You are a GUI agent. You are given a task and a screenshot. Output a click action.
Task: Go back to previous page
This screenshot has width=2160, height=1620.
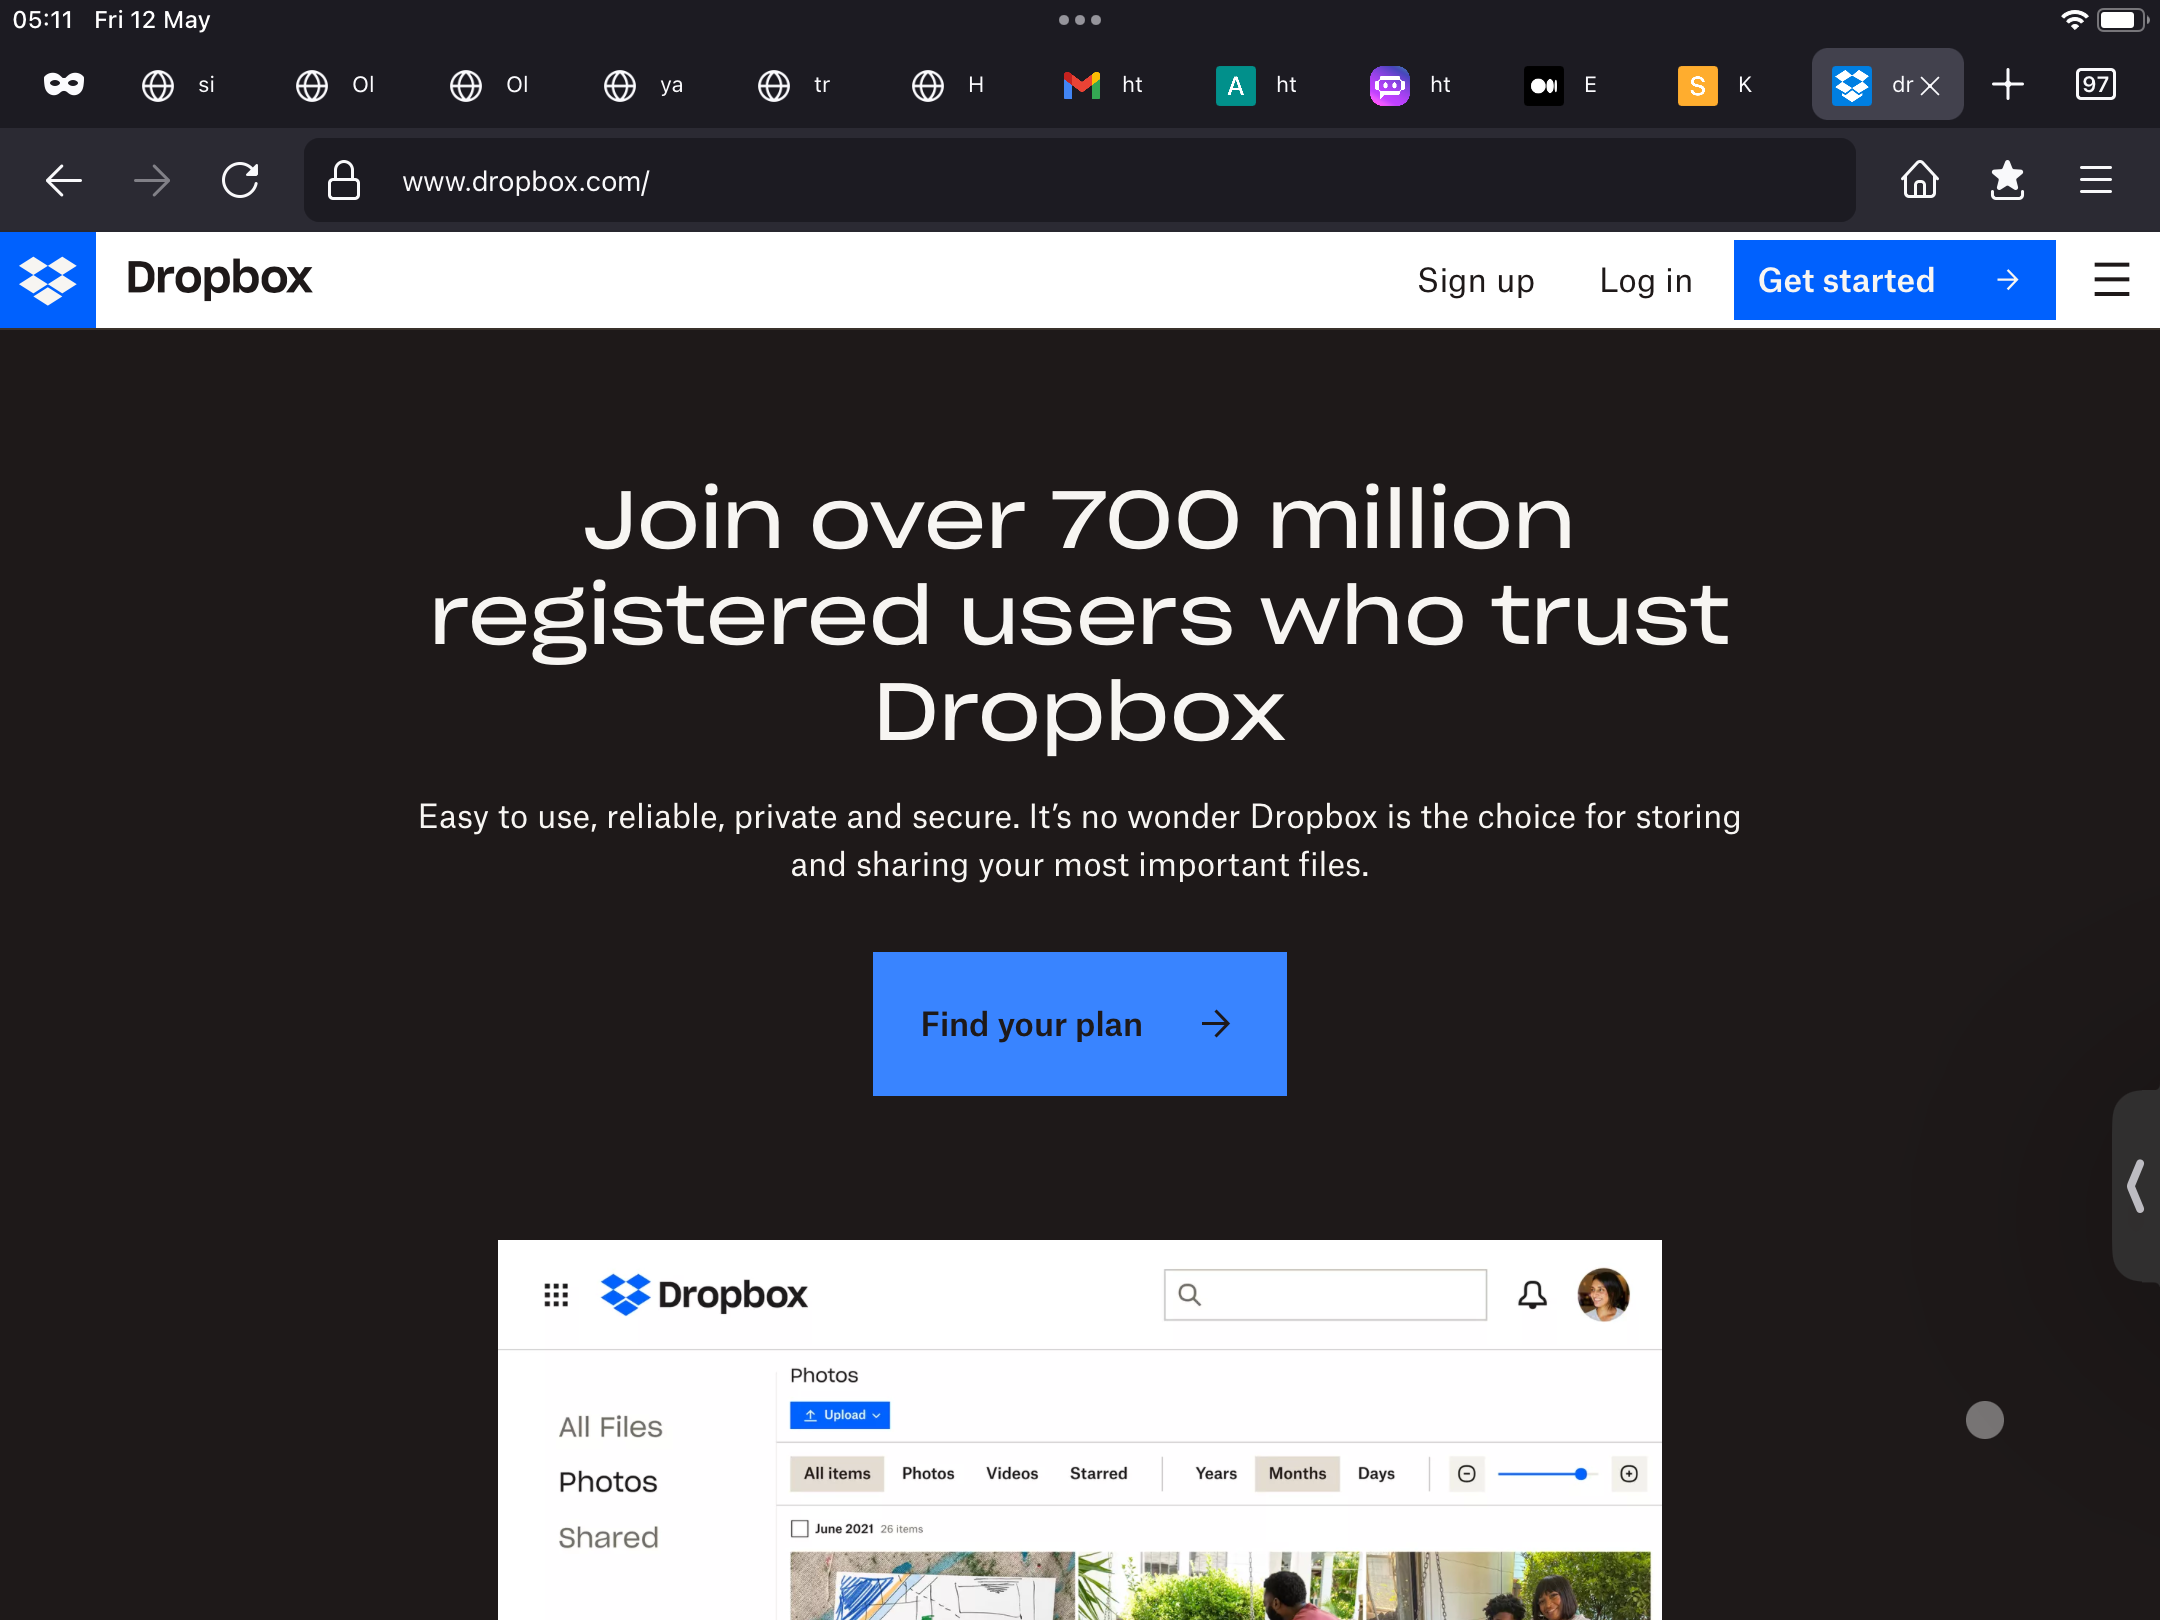point(64,181)
